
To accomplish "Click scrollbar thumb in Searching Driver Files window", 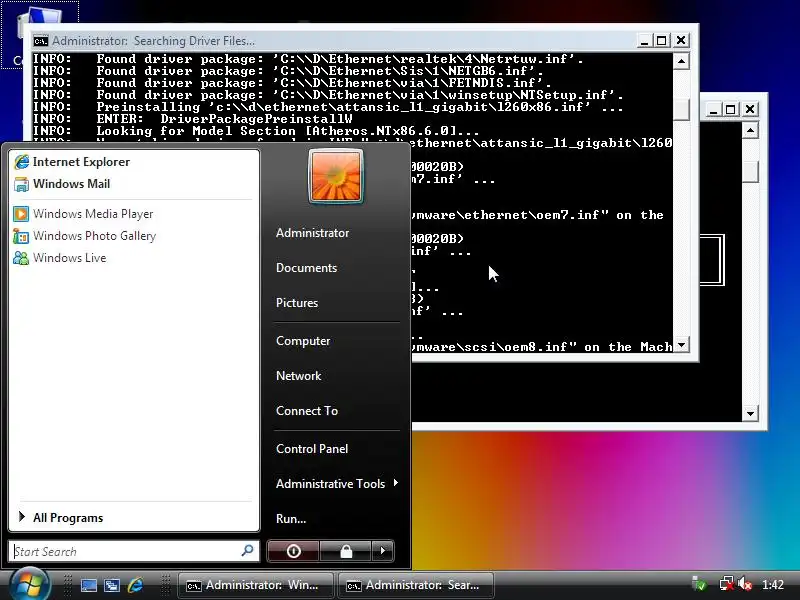I will point(681,109).
